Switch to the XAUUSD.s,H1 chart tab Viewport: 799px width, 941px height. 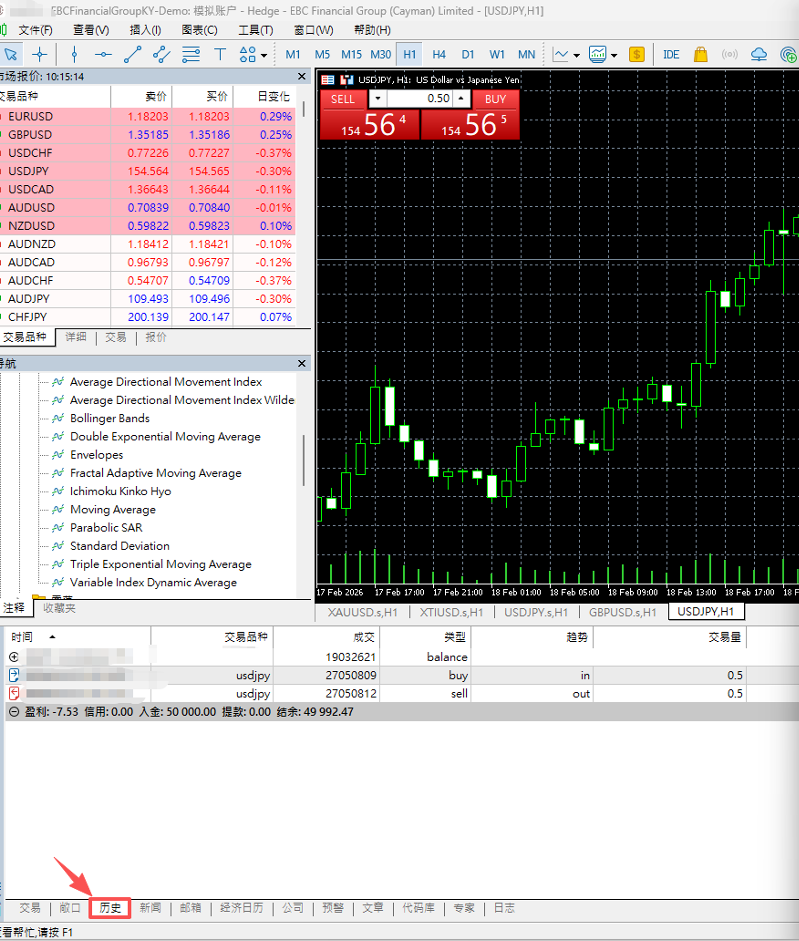[363, 612]
